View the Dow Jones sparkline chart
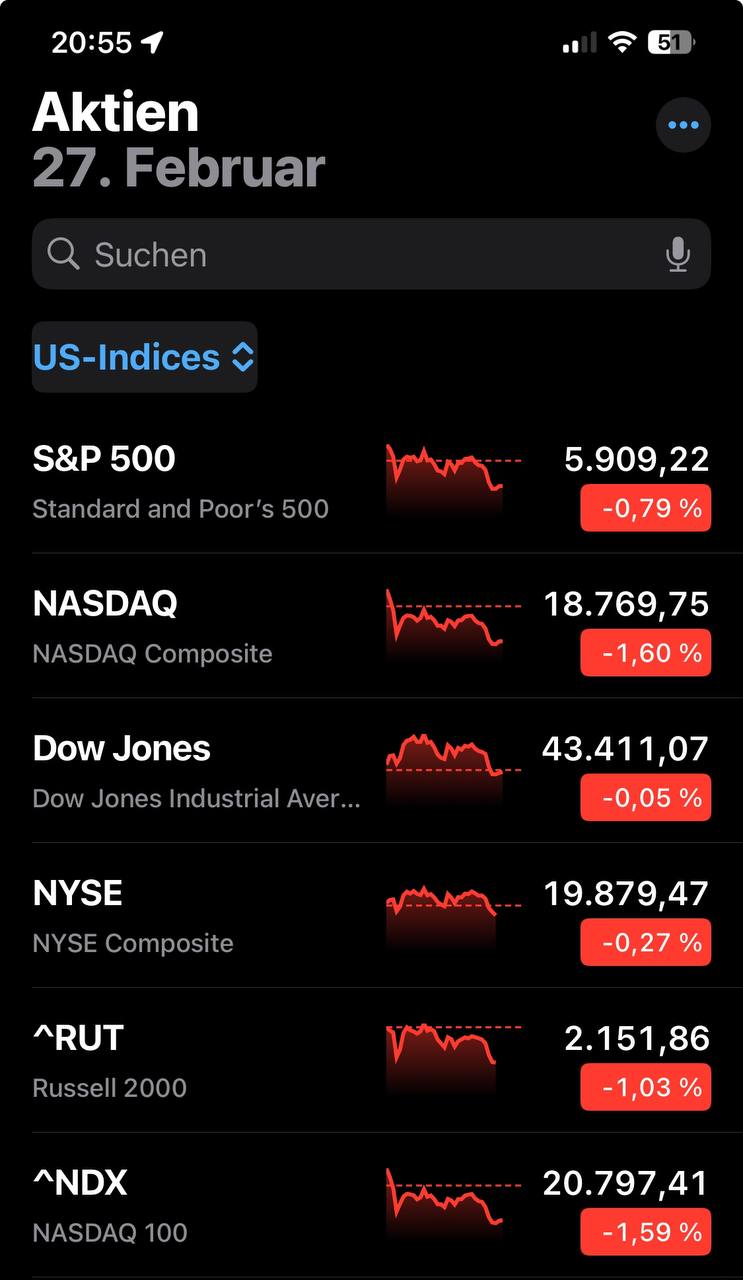 [x=452, y=768]
